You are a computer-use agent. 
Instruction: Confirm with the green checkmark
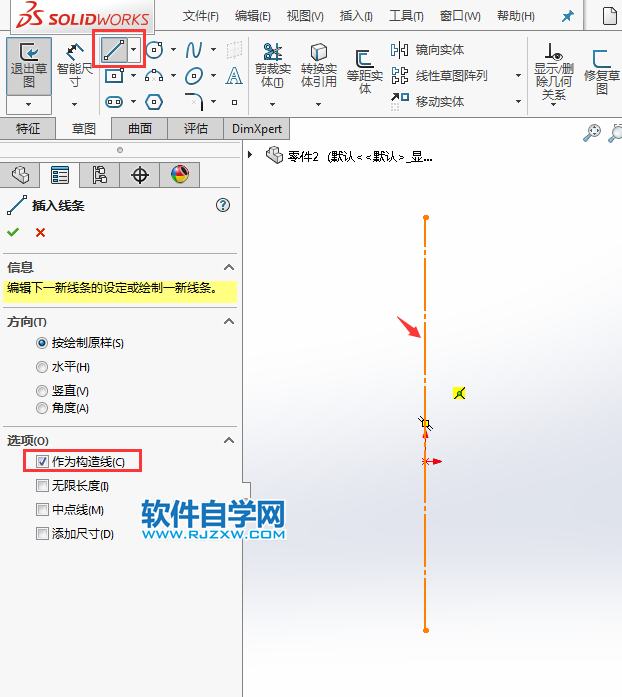[13, 232]
